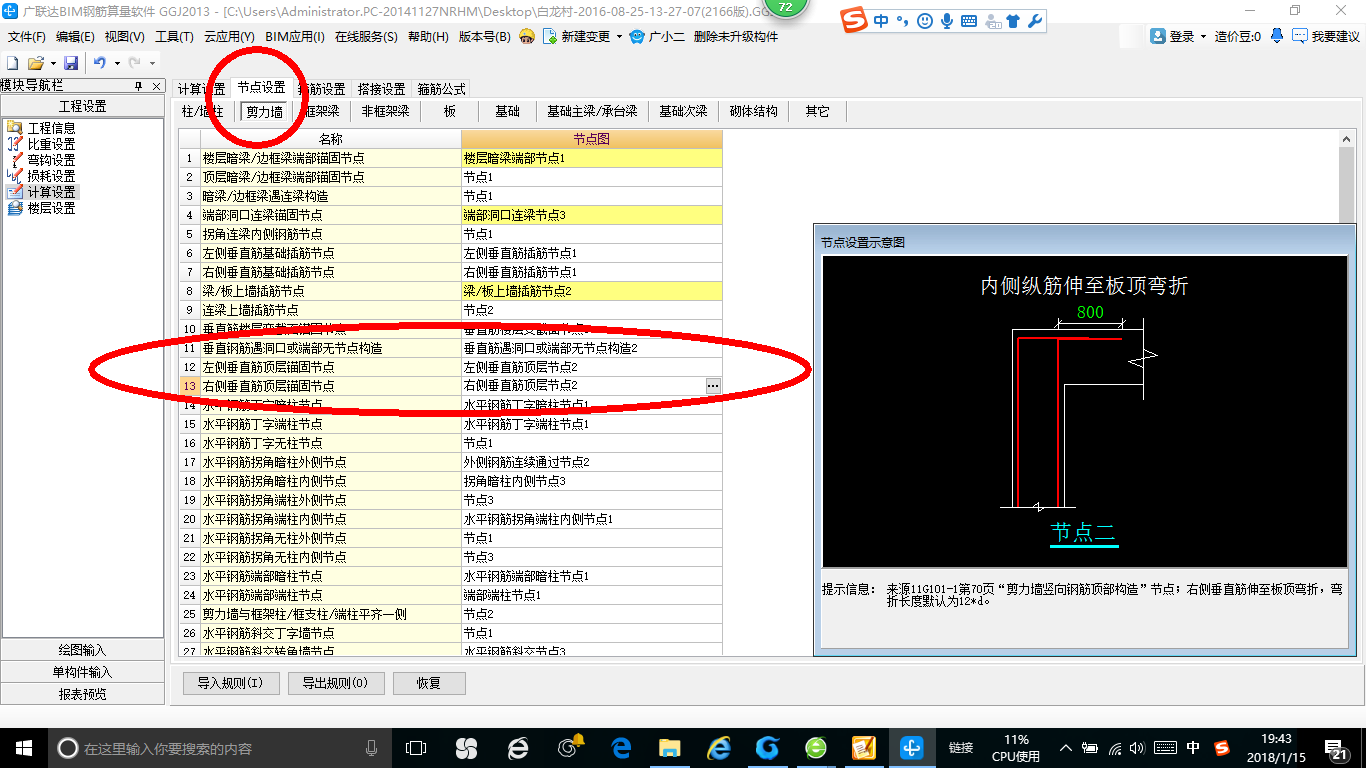Click Sogou wrench settings icon

click(x=1035, y=20)
